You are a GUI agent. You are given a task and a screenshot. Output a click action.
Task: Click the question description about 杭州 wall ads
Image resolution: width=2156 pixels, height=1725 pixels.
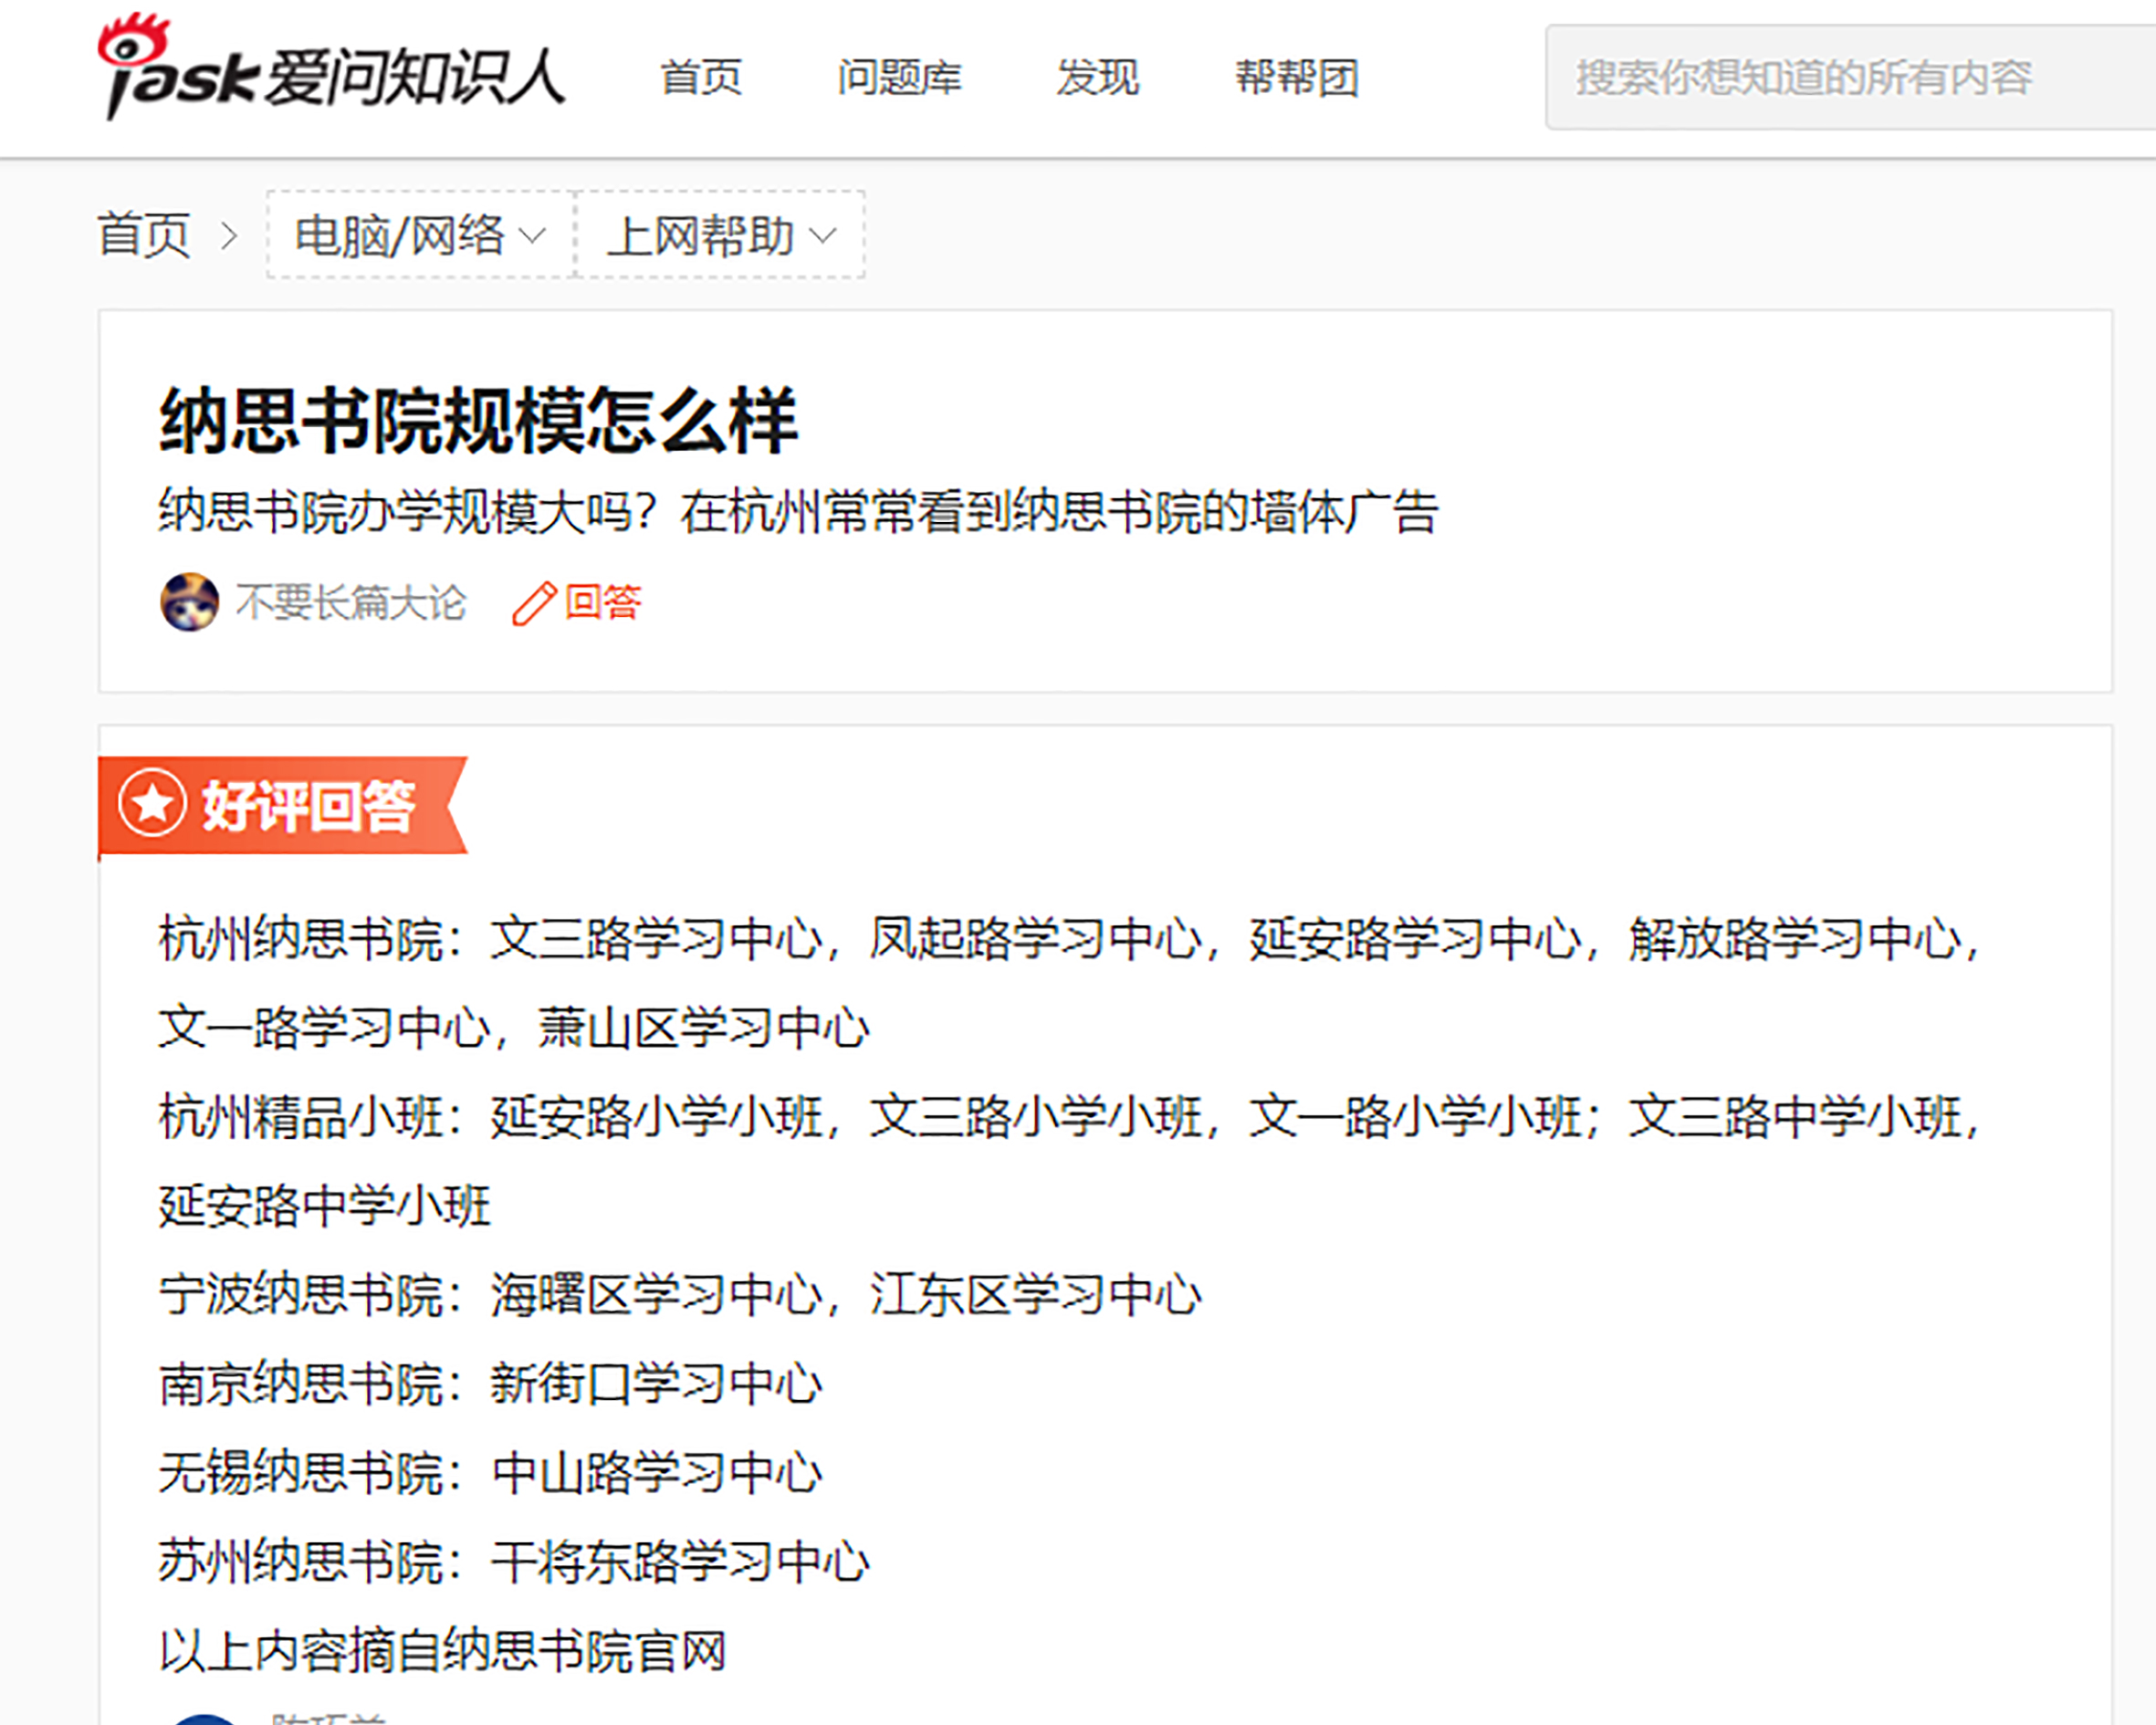[798, 511]
